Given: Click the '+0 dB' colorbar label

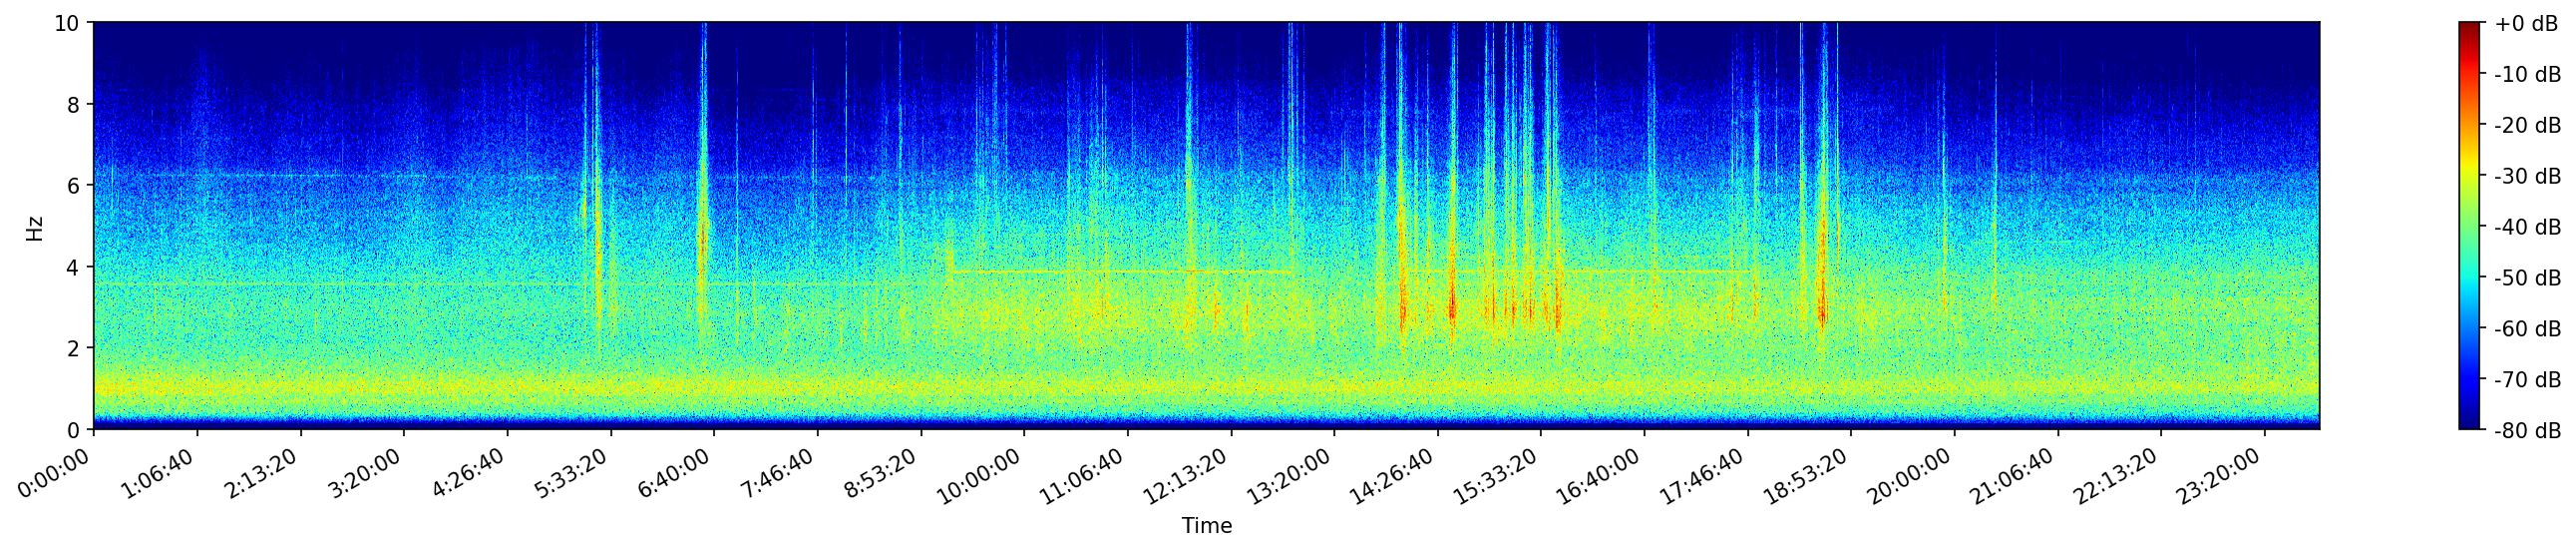Looking at the screenshot, I should coord(2525,24).
